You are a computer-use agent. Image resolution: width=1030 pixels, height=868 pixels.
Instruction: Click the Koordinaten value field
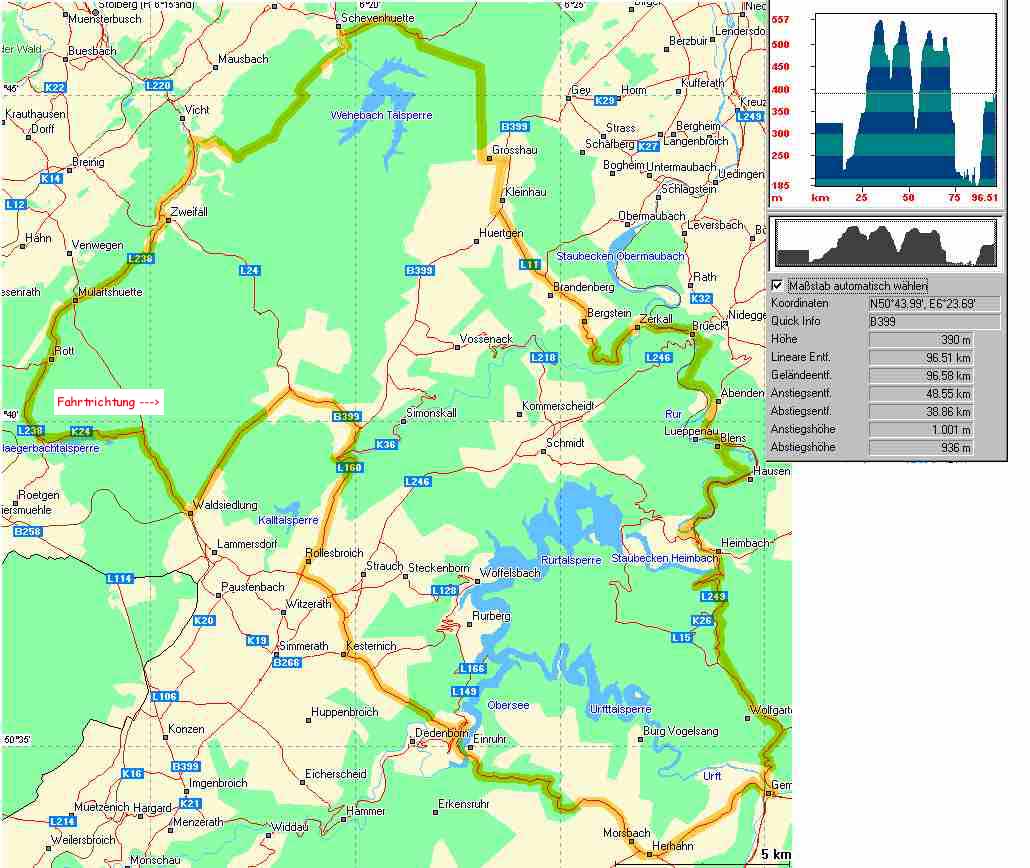click(934, 303)
